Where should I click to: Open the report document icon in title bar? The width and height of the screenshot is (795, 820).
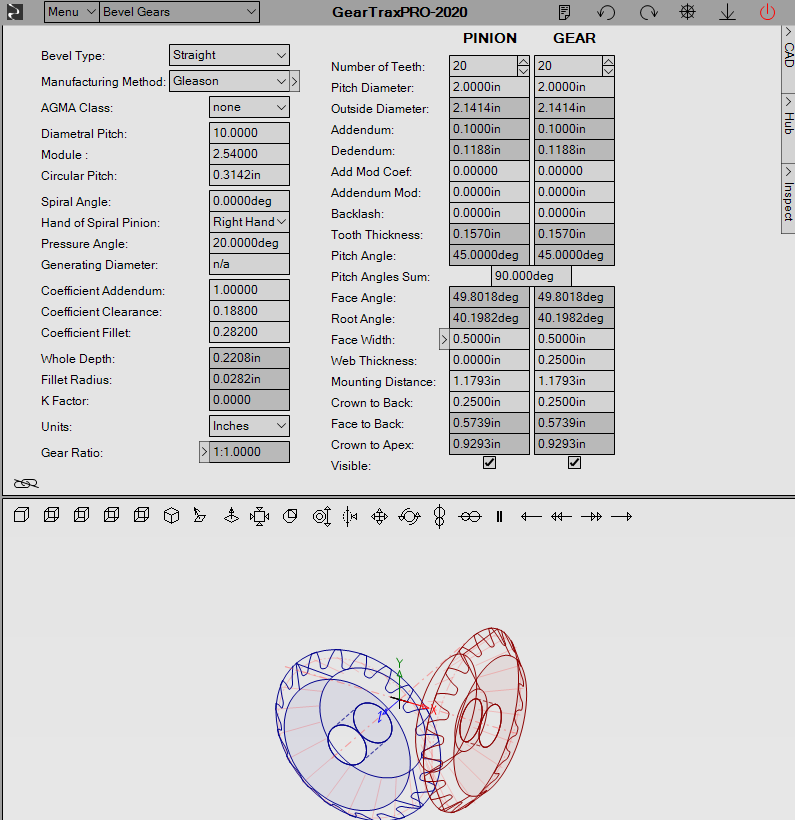click(x=564, y=12)
